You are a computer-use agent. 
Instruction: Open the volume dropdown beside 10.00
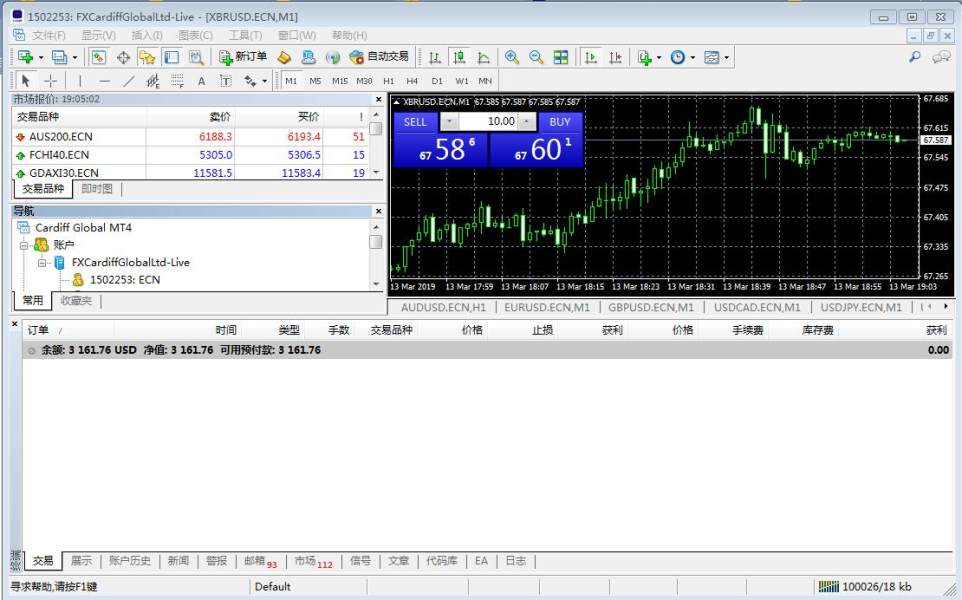click(450, 121)
